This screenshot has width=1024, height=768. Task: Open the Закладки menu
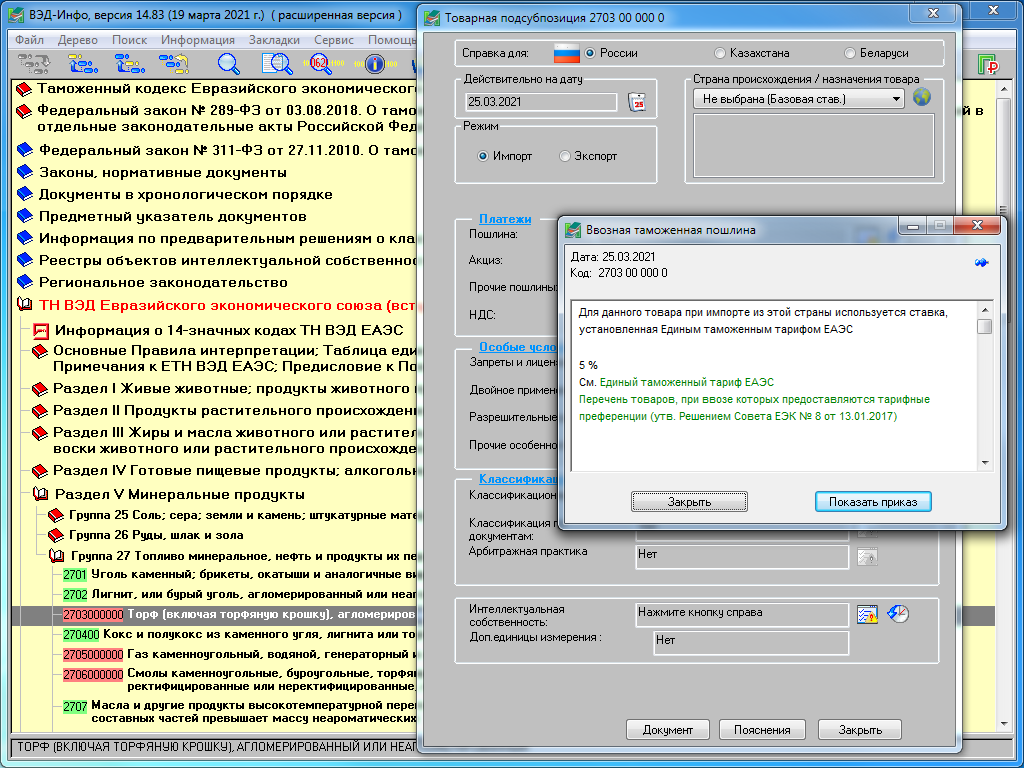(274, 40)
